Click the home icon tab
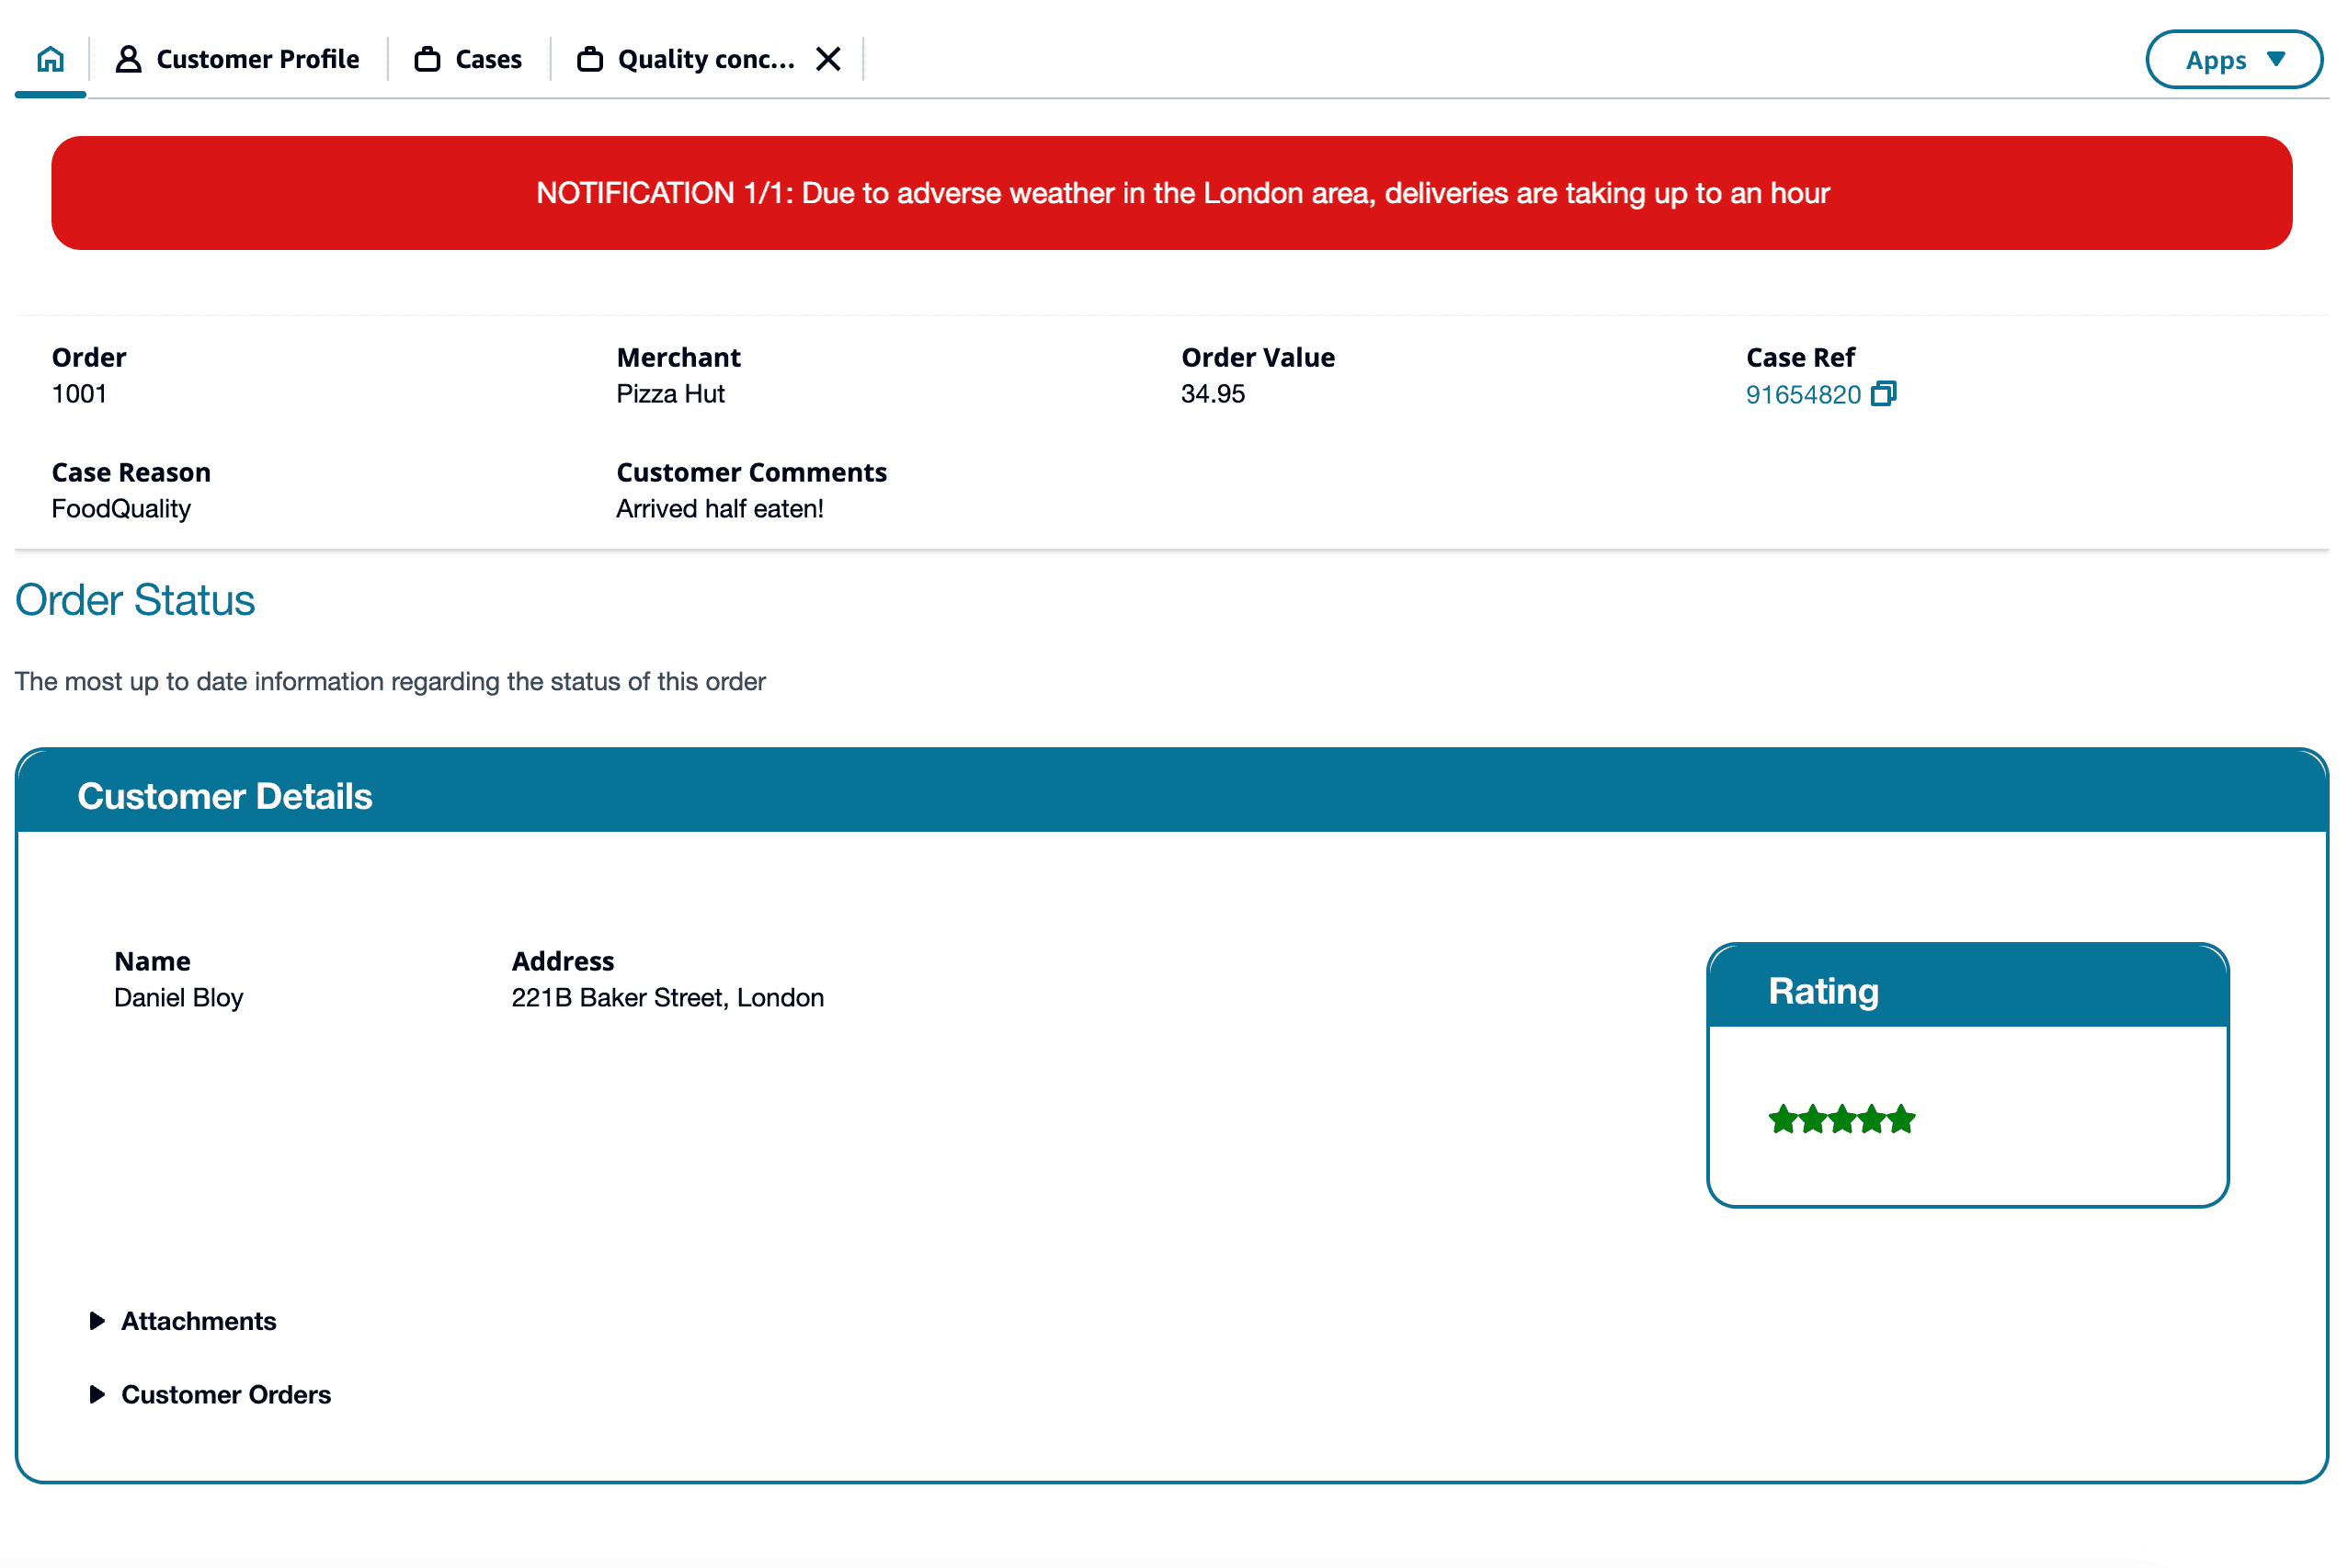This screenshot has height=1568, width=2348. [50, 59]
